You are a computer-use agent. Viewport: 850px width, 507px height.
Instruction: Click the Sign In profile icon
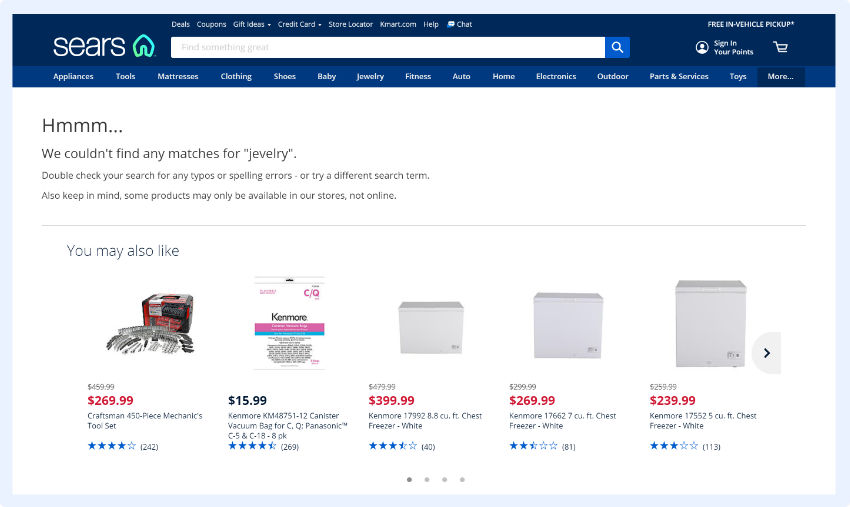[702, 47]
